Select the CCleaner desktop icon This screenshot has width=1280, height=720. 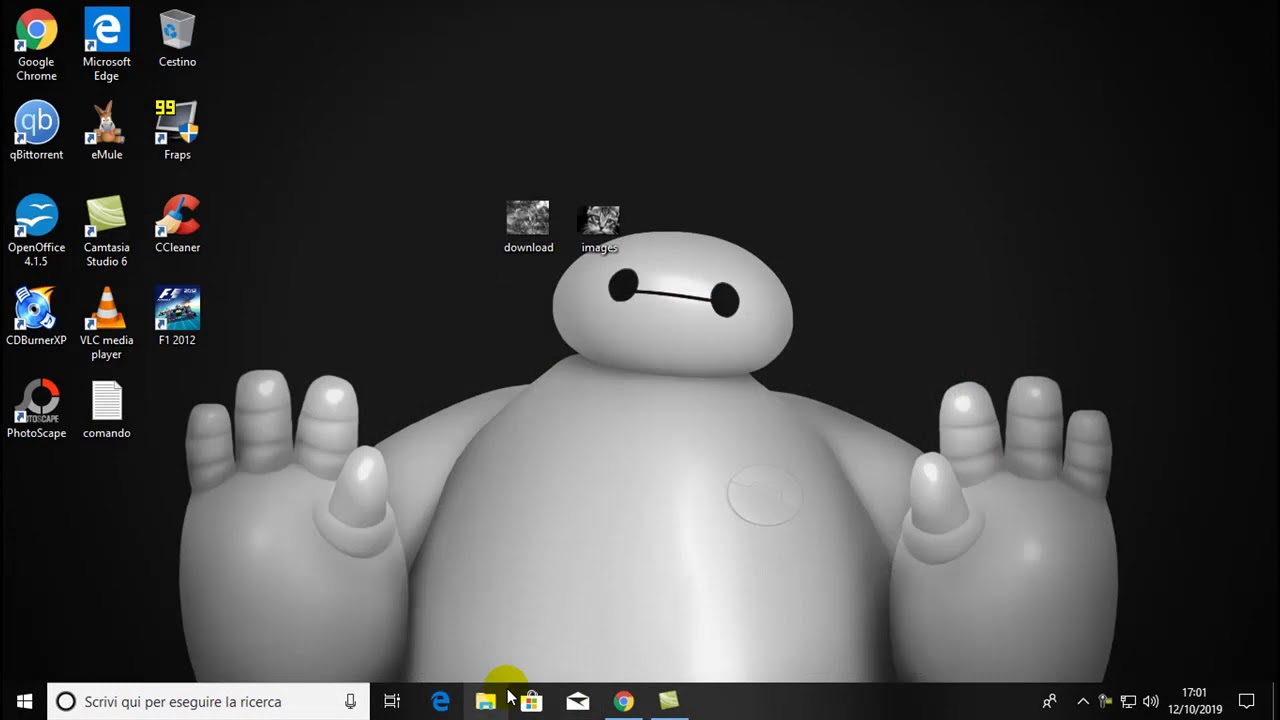177,224
